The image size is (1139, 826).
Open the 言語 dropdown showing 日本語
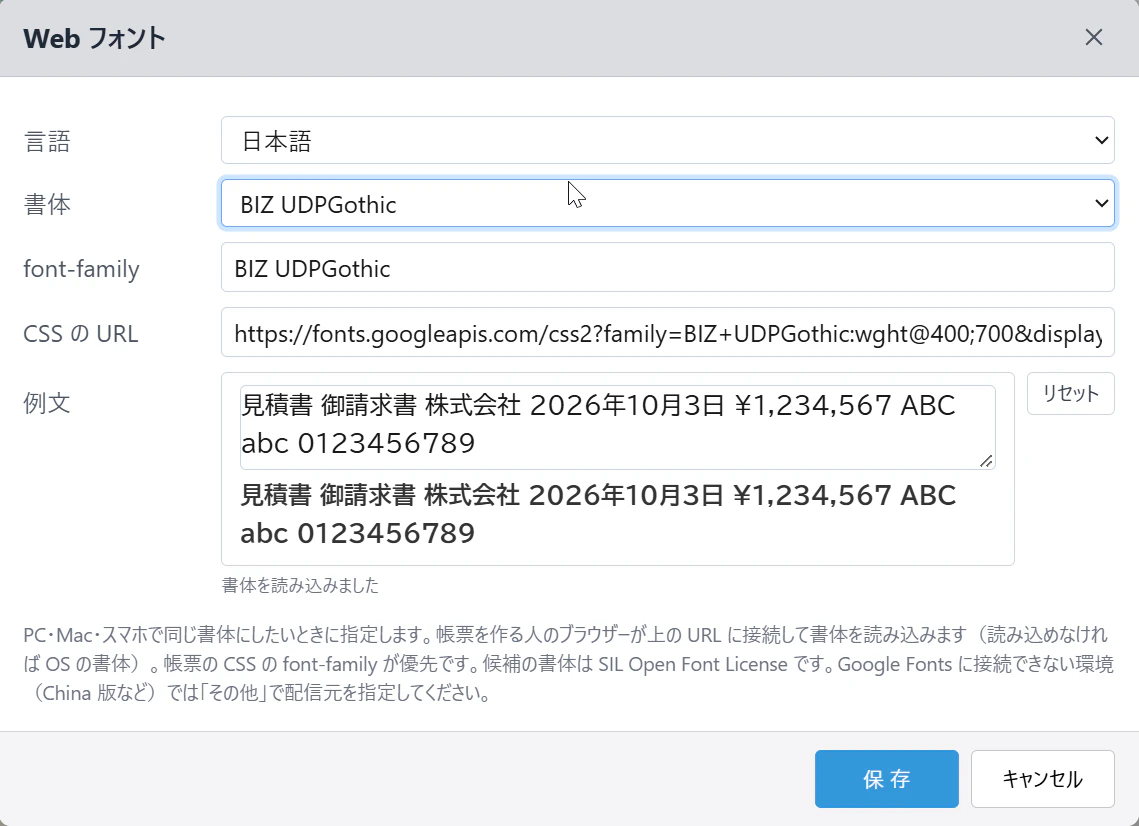pyautogui.click(x=668, y=140)
